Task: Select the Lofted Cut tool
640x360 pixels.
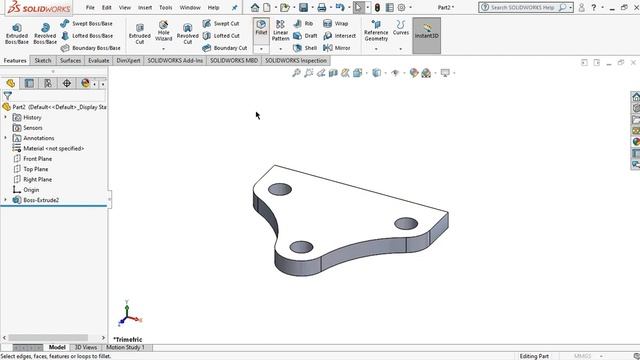Action: click(x=221, y=36)
